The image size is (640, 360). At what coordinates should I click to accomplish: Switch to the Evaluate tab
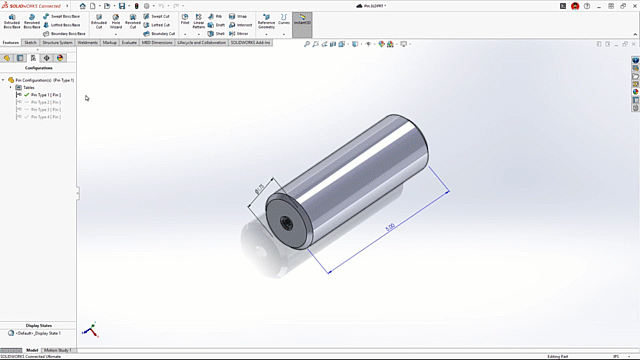coord(129,42)
